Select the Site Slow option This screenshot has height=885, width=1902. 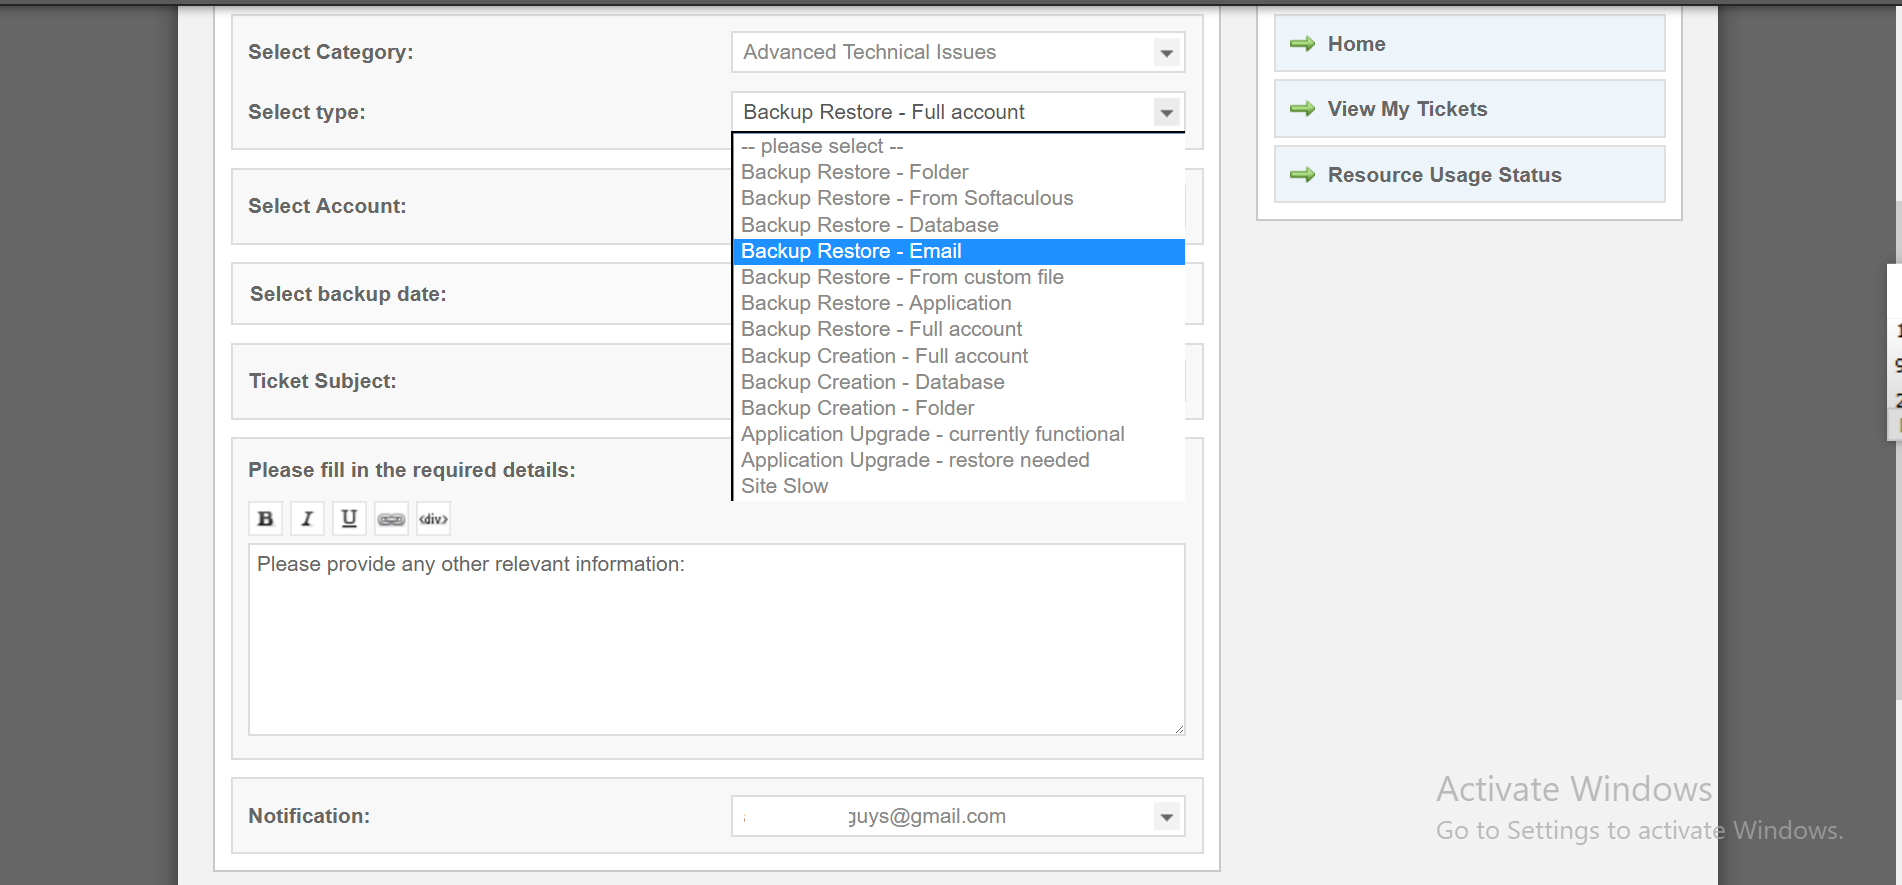[784, 486]
